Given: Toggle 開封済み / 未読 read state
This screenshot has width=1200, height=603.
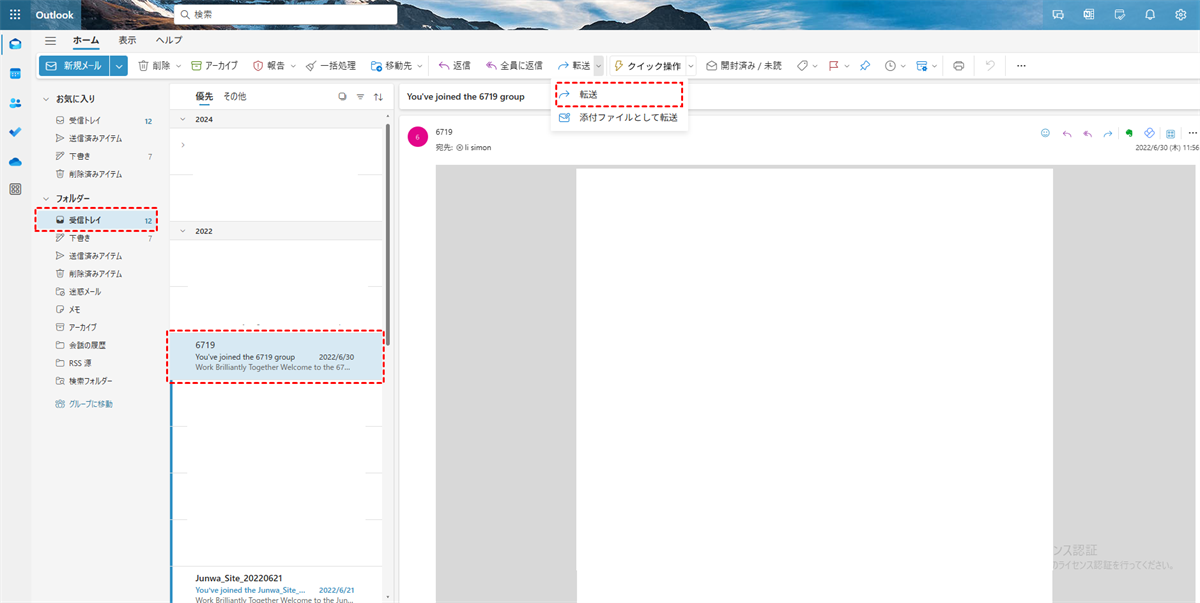Looking at the screenshot, I should tap(743, 65).
